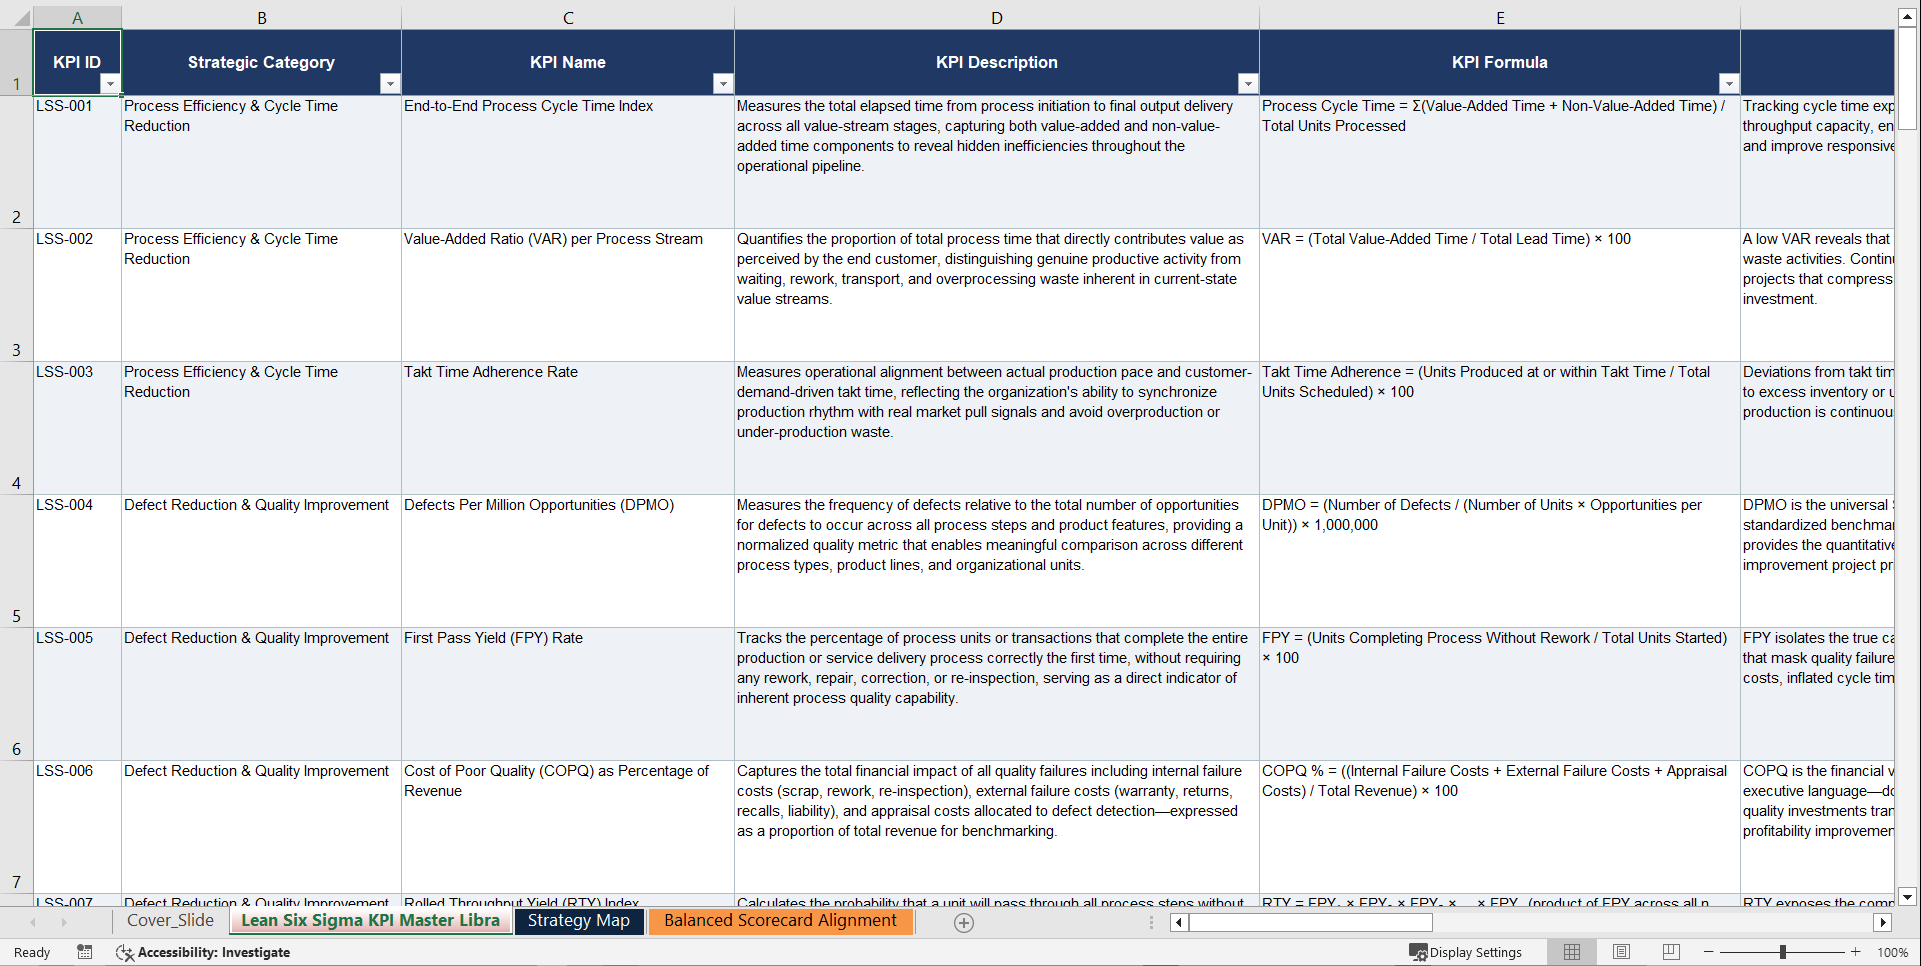The height and width of the screenshot is (966, 1921).
Task: Click the horizontal scrollbar thumb
Action: coord(1310,923)
